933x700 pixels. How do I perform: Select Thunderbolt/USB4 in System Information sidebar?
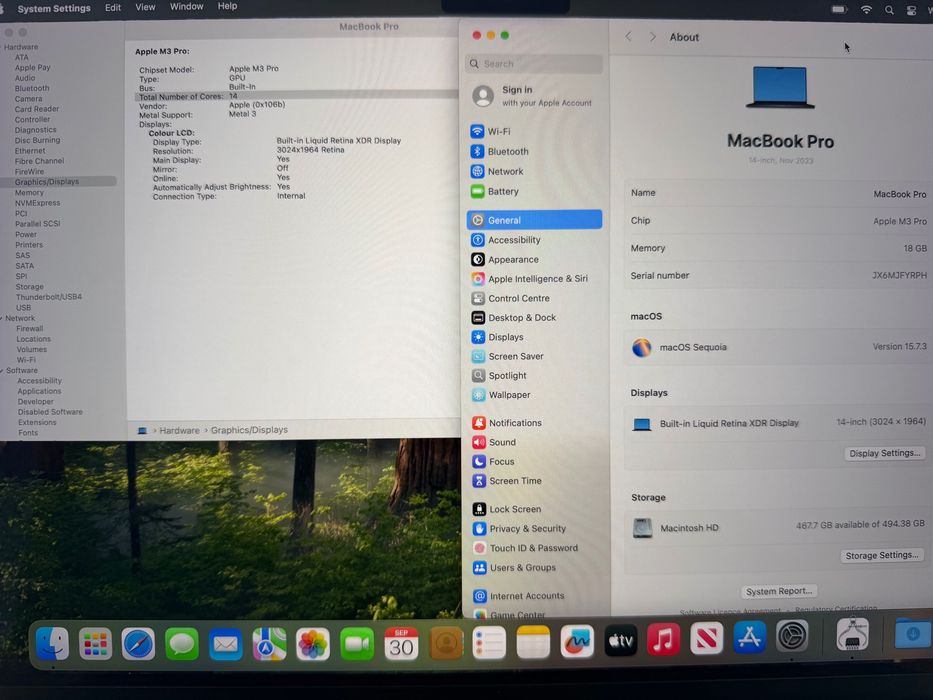[x=49, y=297]
